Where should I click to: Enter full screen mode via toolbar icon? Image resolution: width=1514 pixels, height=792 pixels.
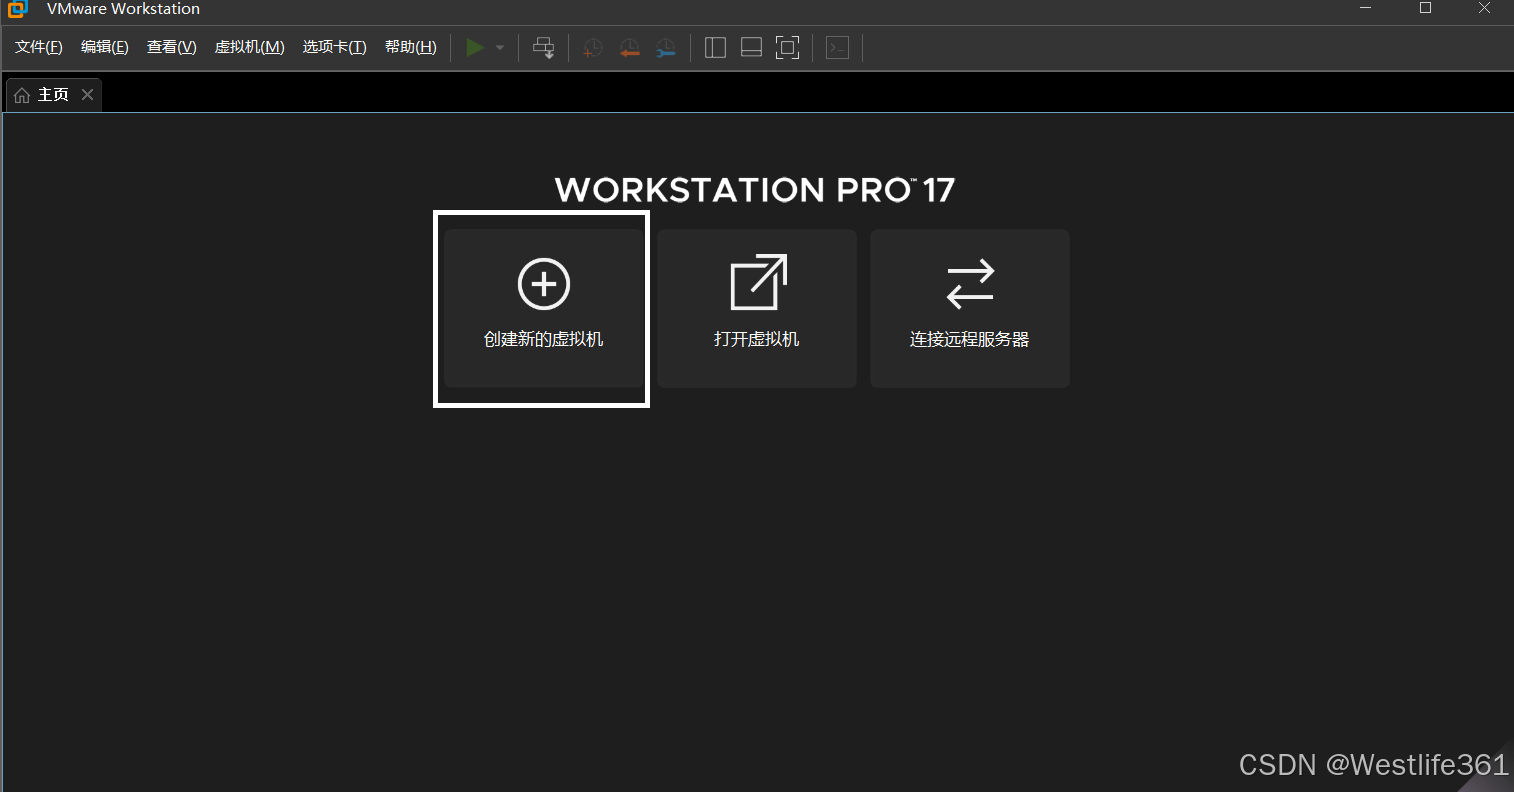[x=787, y=47]
